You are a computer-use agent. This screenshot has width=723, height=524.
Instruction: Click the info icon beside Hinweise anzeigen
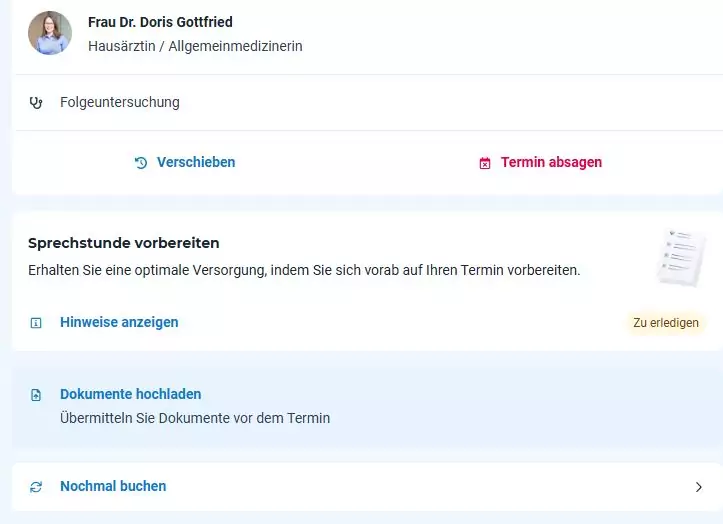click(x=36, y=323)
